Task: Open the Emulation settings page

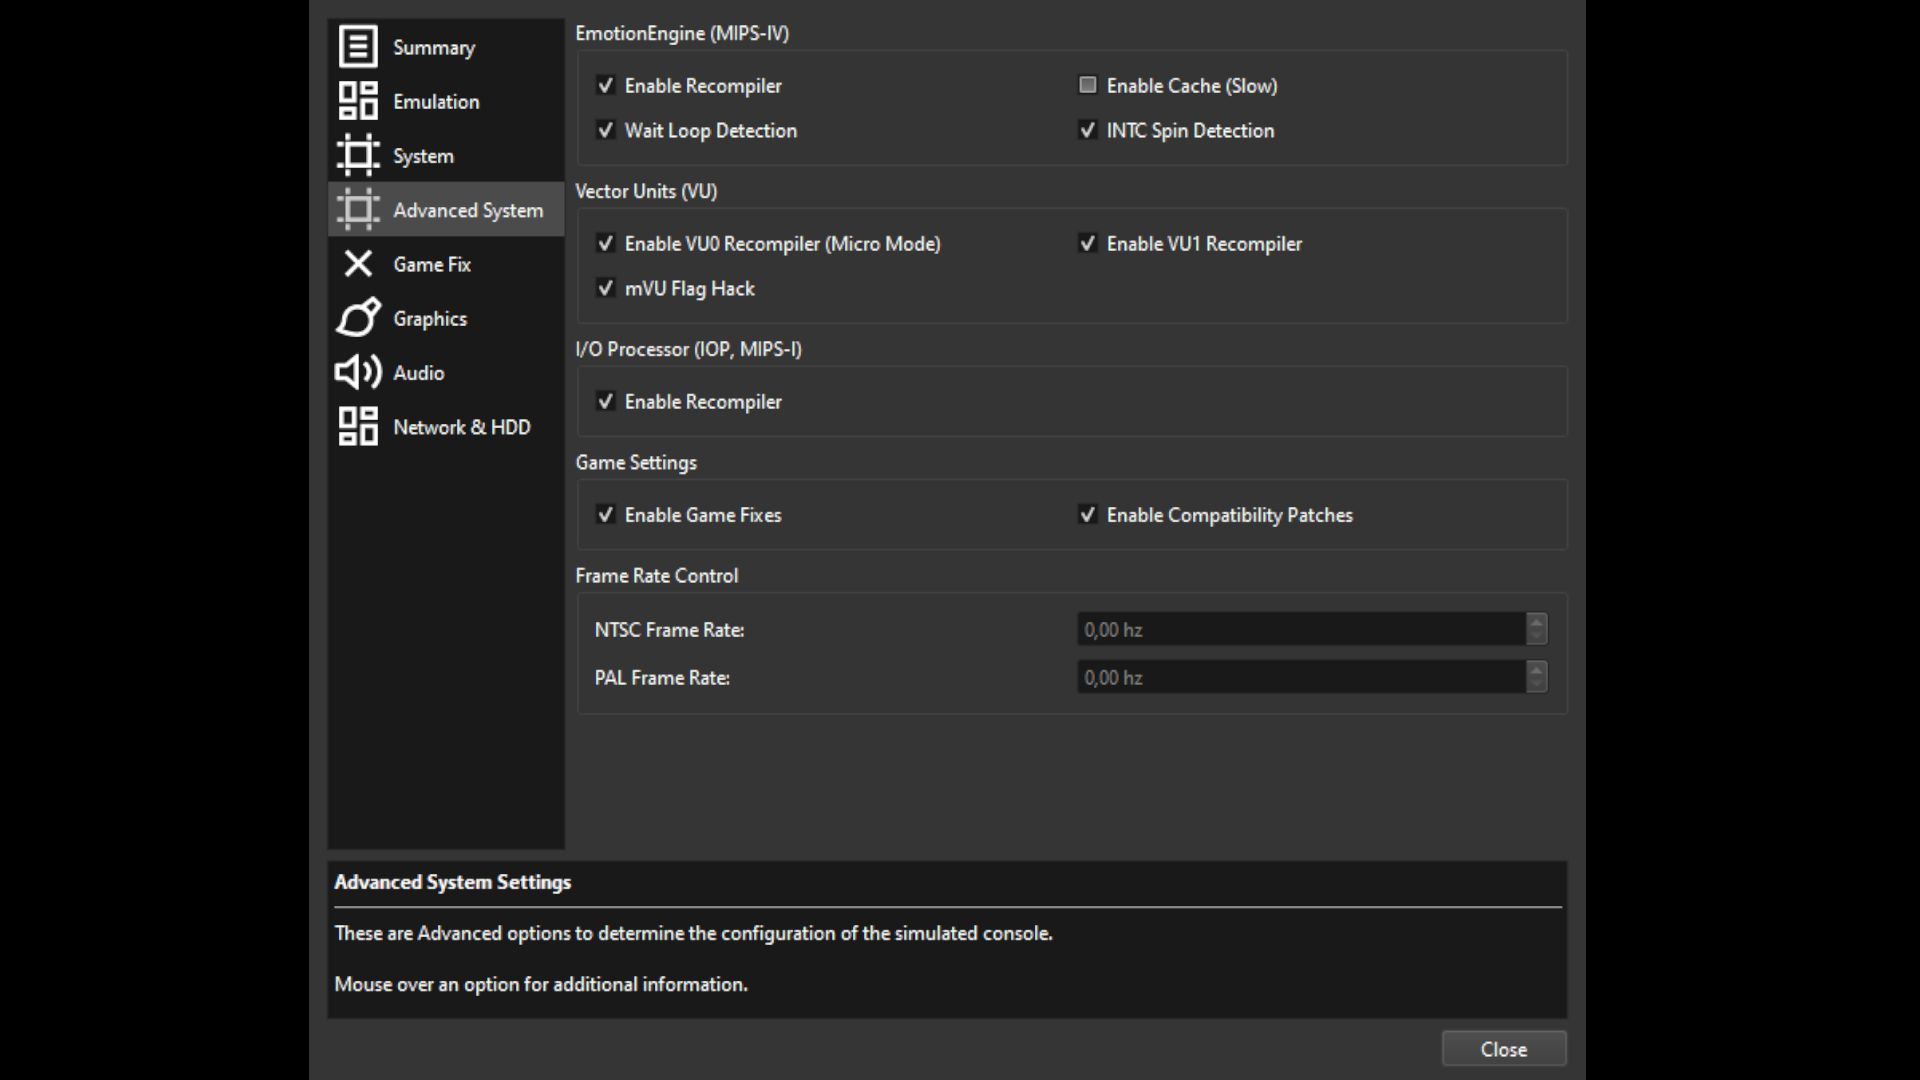Action: click(x=435, y=100)
